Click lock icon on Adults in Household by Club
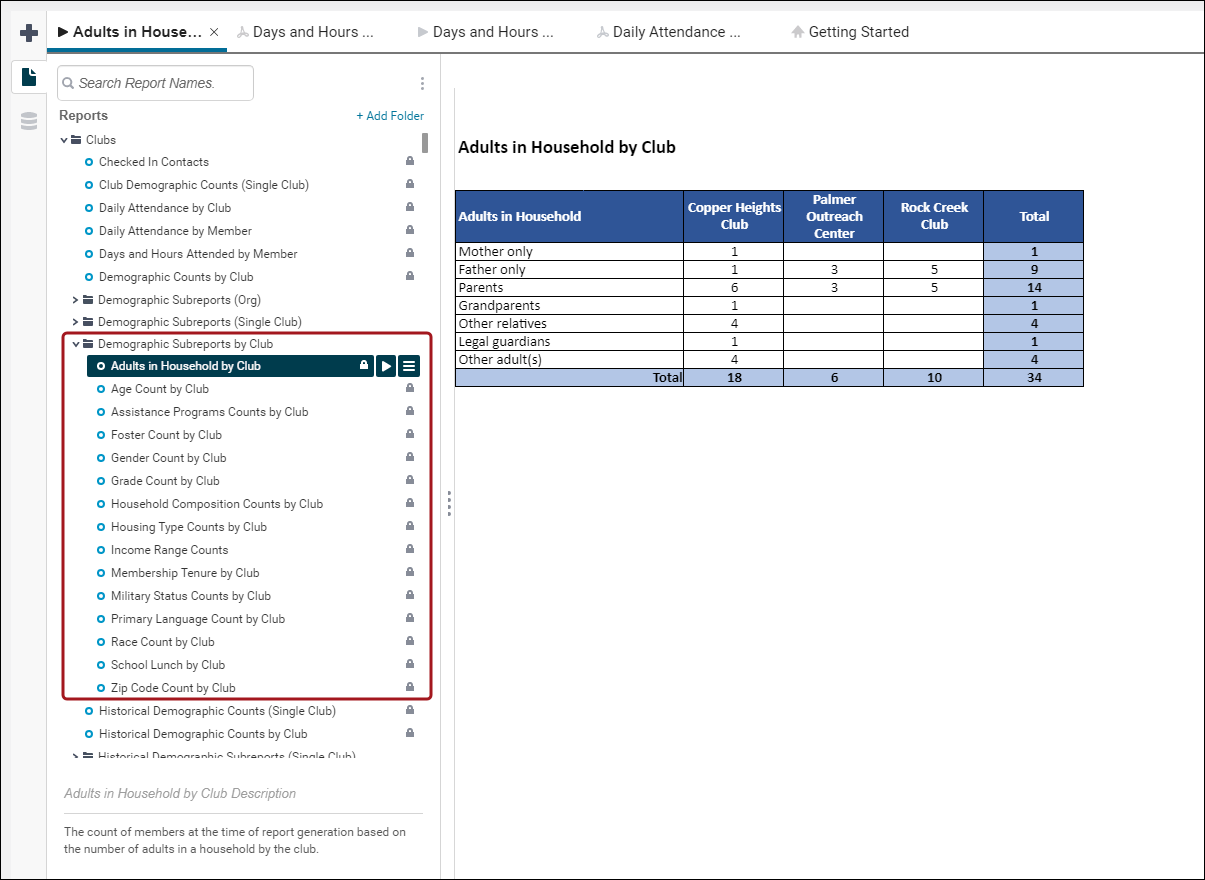Image resolution: width=1205 pixels, height=880 pixels. [364, 366]
